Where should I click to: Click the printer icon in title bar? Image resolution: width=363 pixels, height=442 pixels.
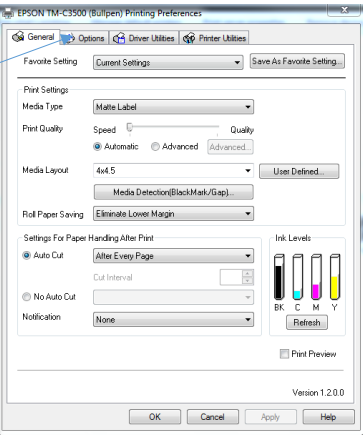point(8,13)
